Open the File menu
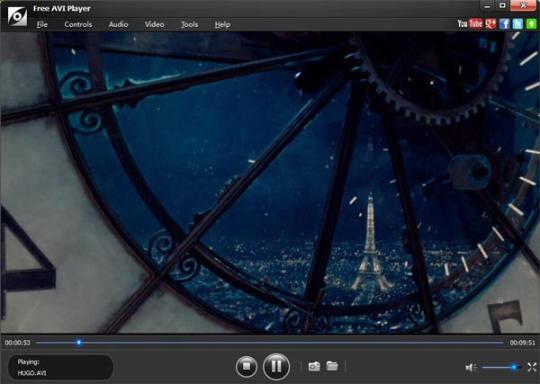This screenshot has width=540, height=384. (42, 24)
